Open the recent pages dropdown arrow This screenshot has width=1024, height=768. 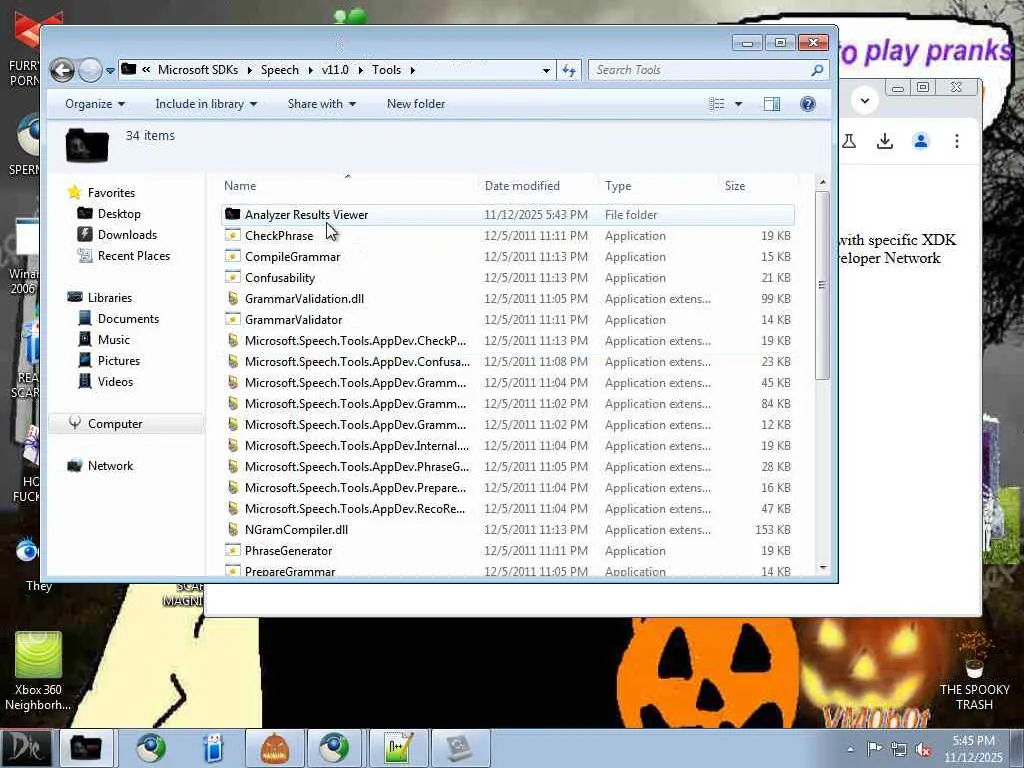pos(110,71)
